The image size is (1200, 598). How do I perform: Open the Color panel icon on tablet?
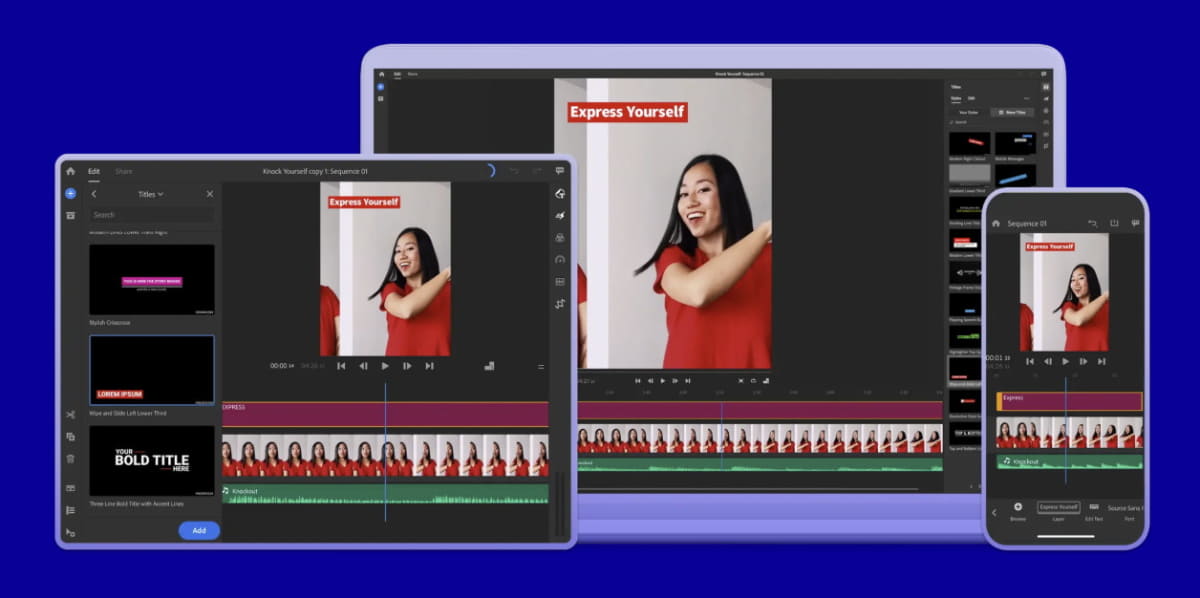click(x=560, y=237)
